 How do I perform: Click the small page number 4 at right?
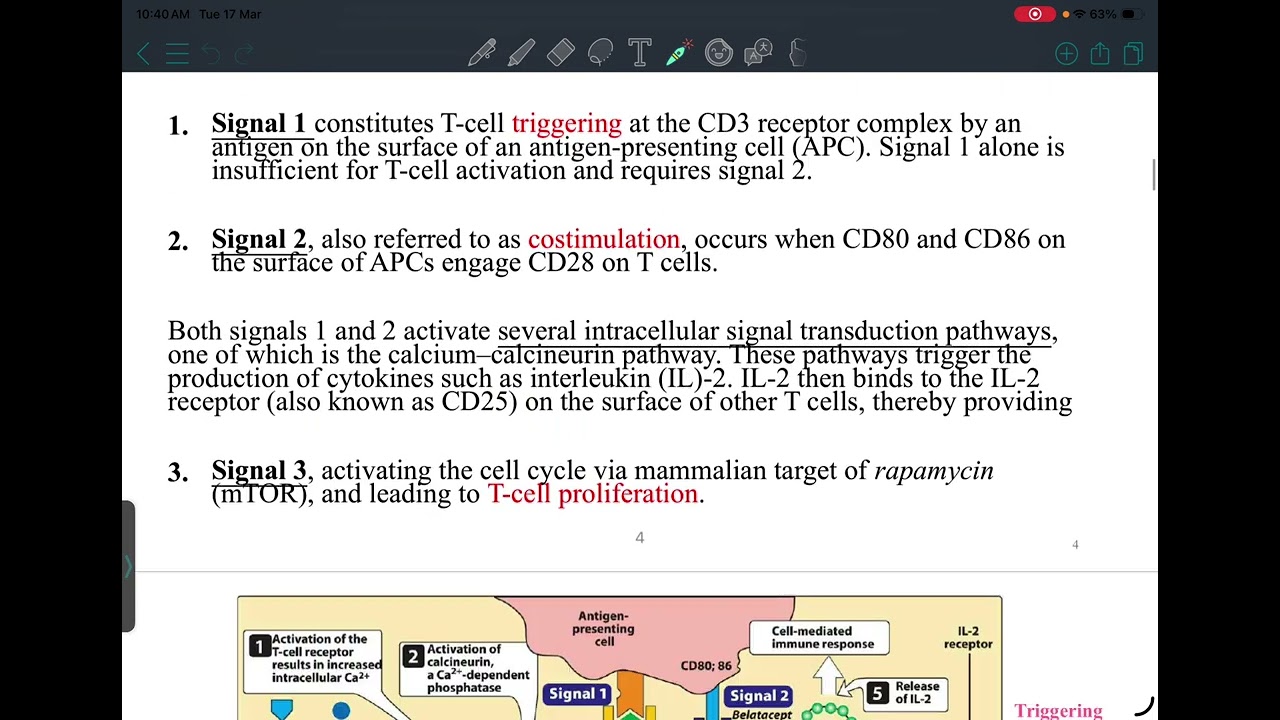(x=1075, y=544)
